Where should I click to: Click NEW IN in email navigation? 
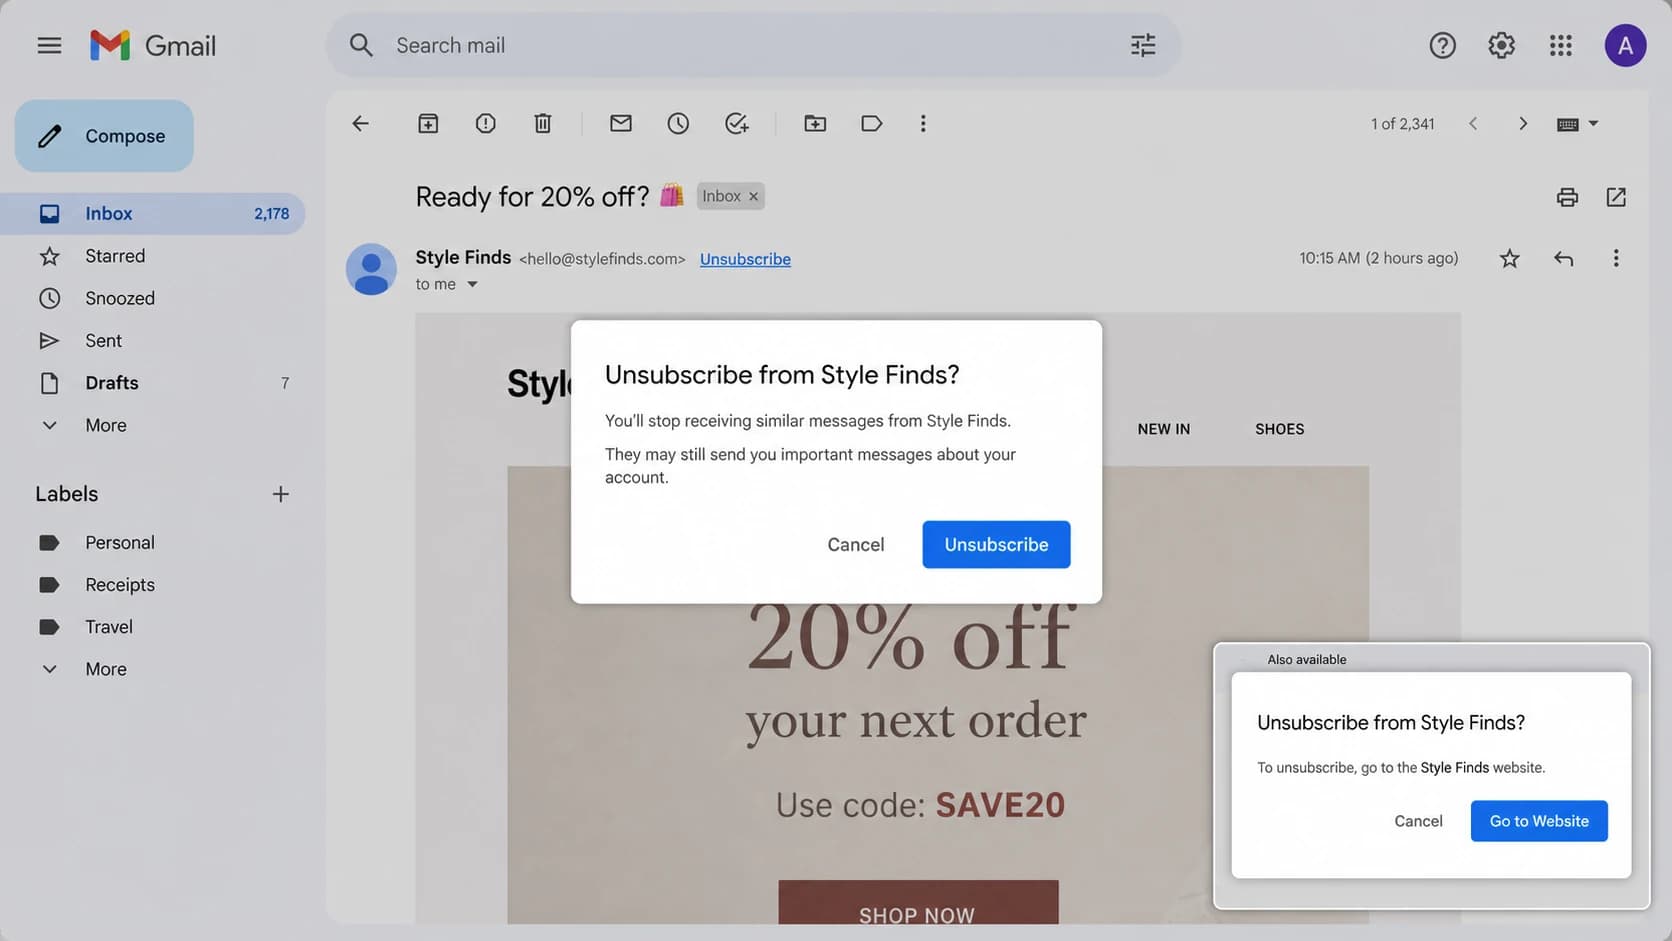pos(1164,429)
